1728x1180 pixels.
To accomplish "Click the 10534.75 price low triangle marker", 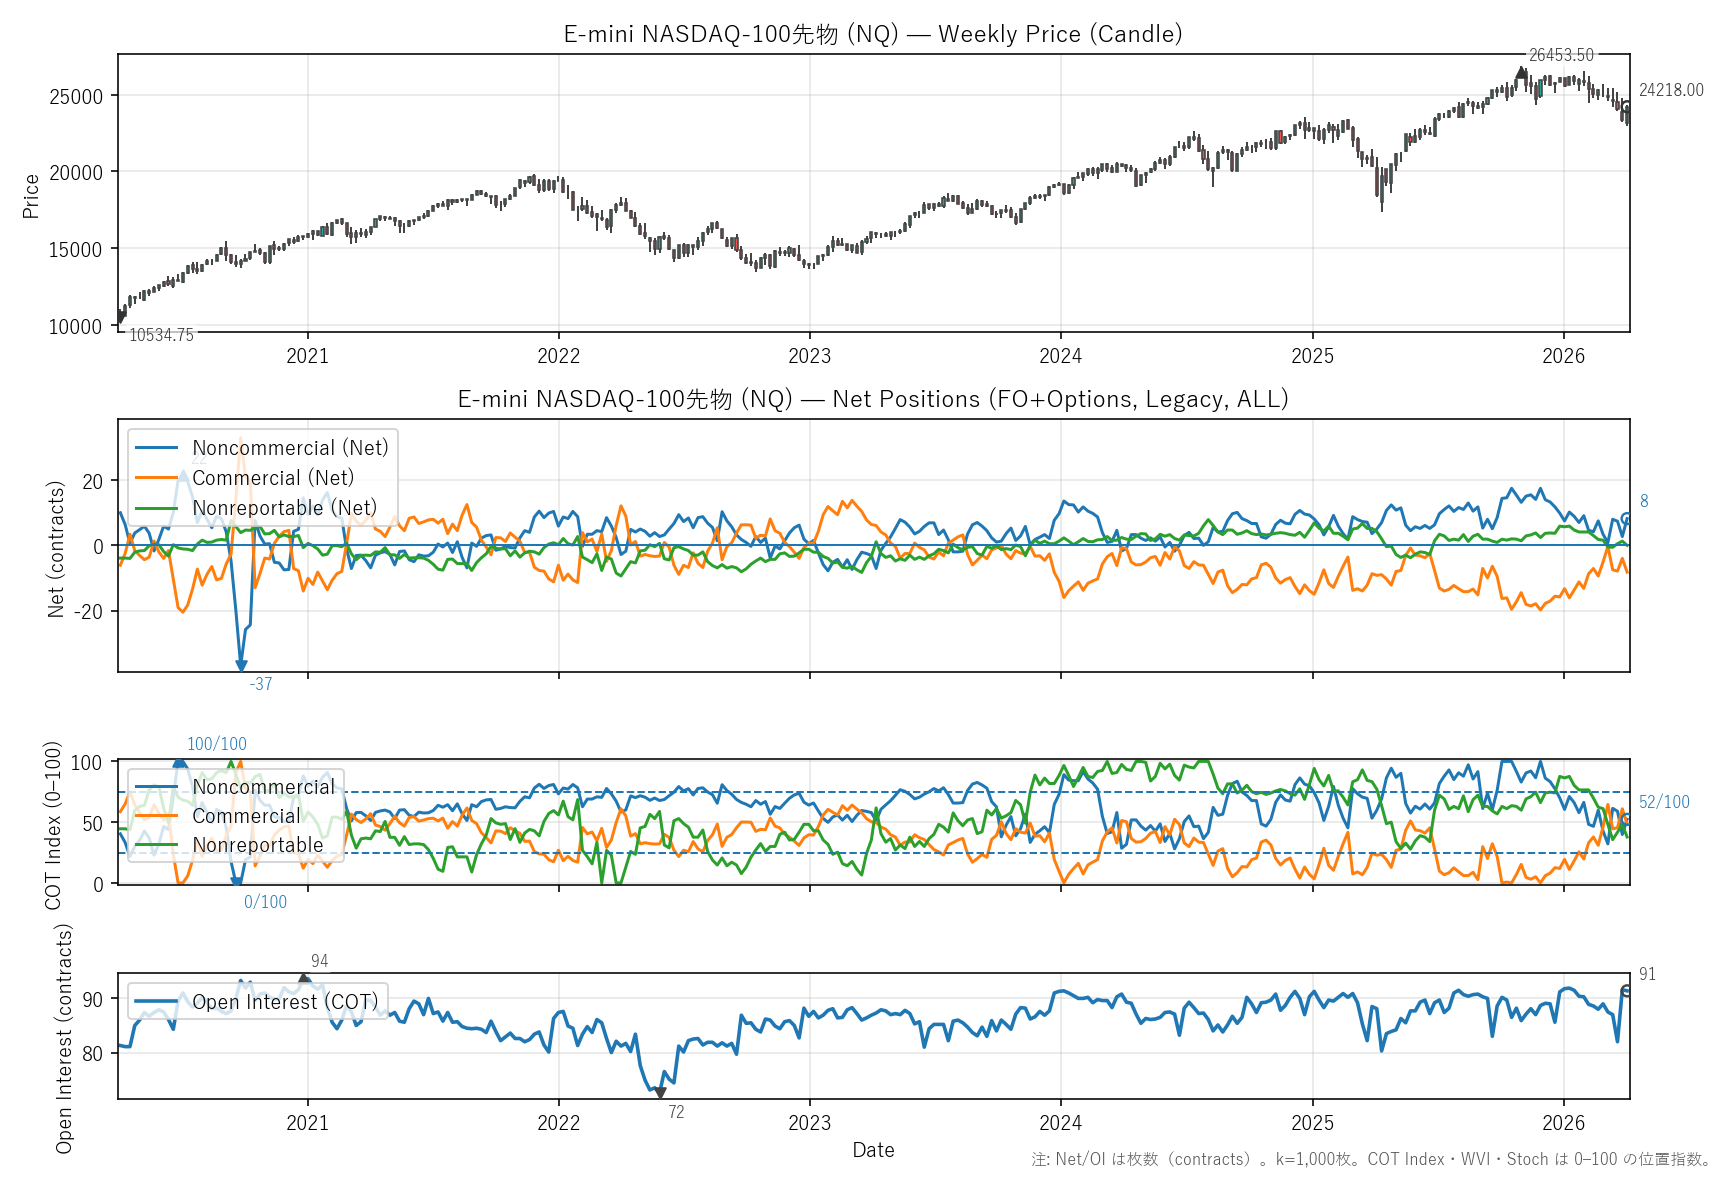I will [x=120, y=318].
